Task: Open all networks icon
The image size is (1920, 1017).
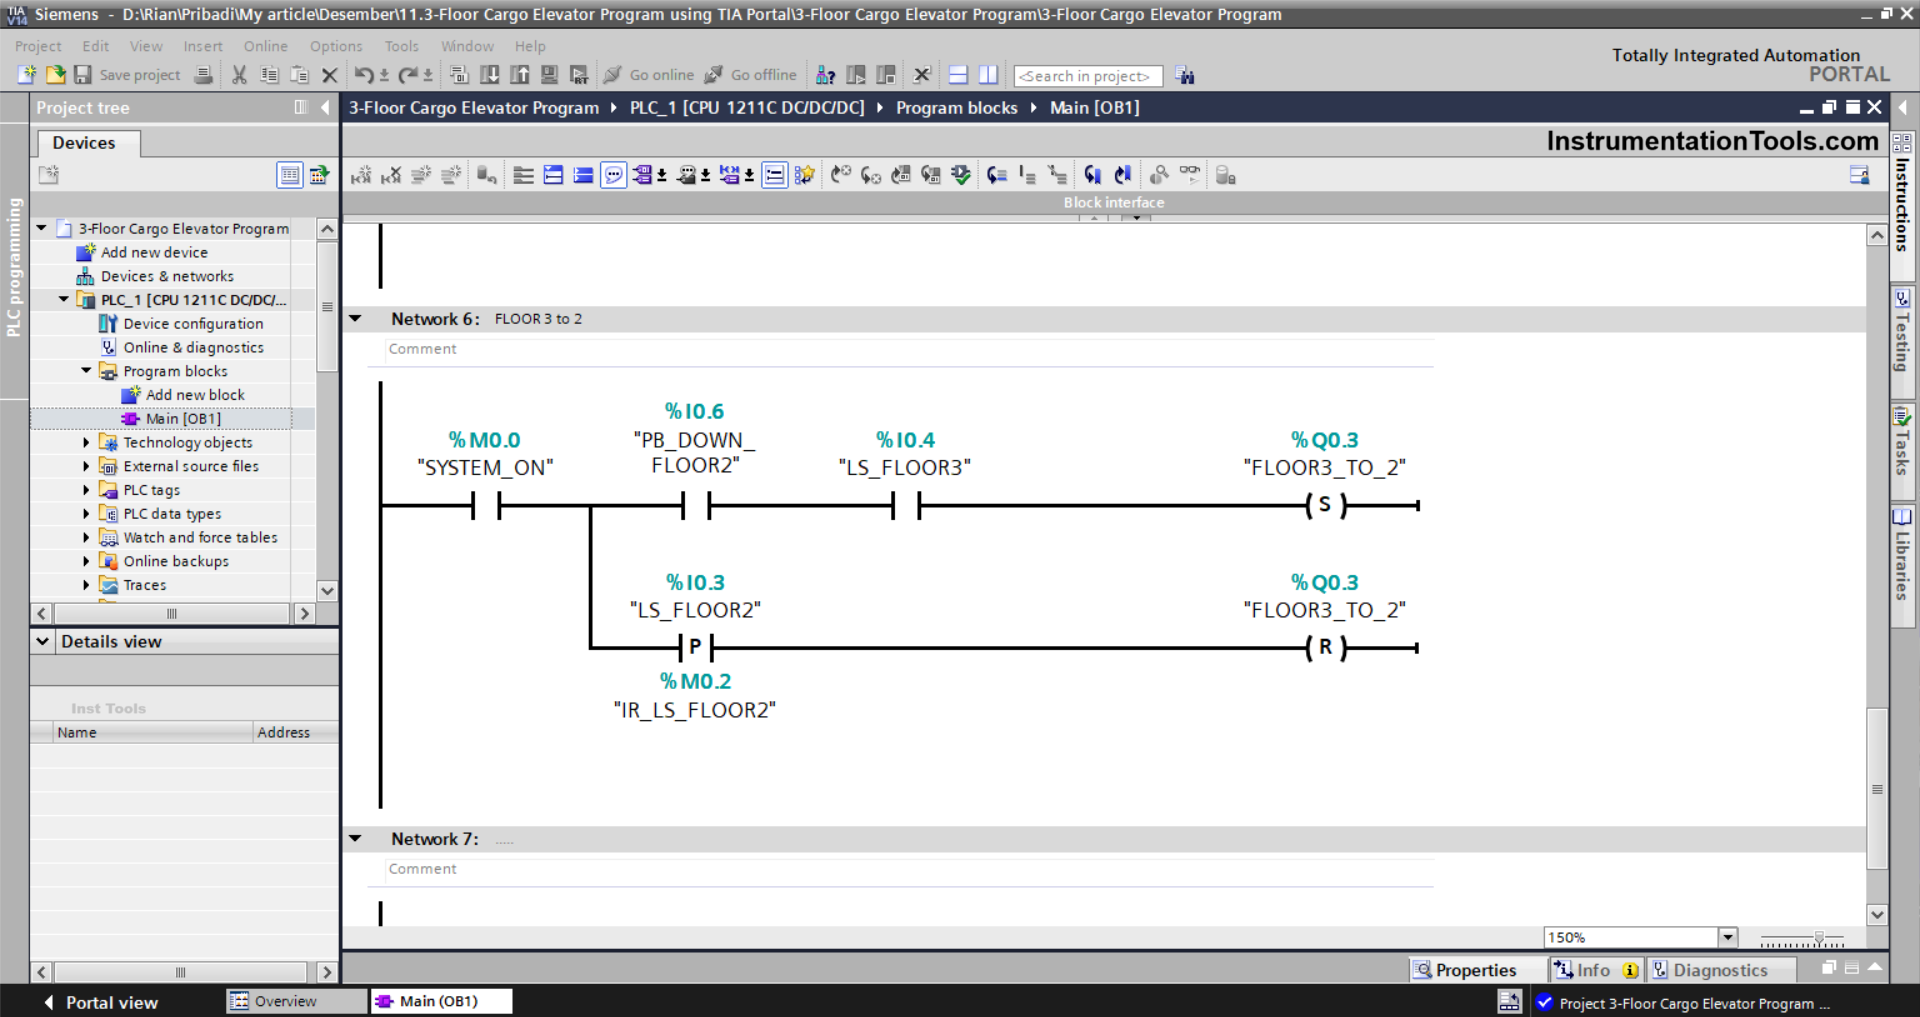Action: click(553, 175)
